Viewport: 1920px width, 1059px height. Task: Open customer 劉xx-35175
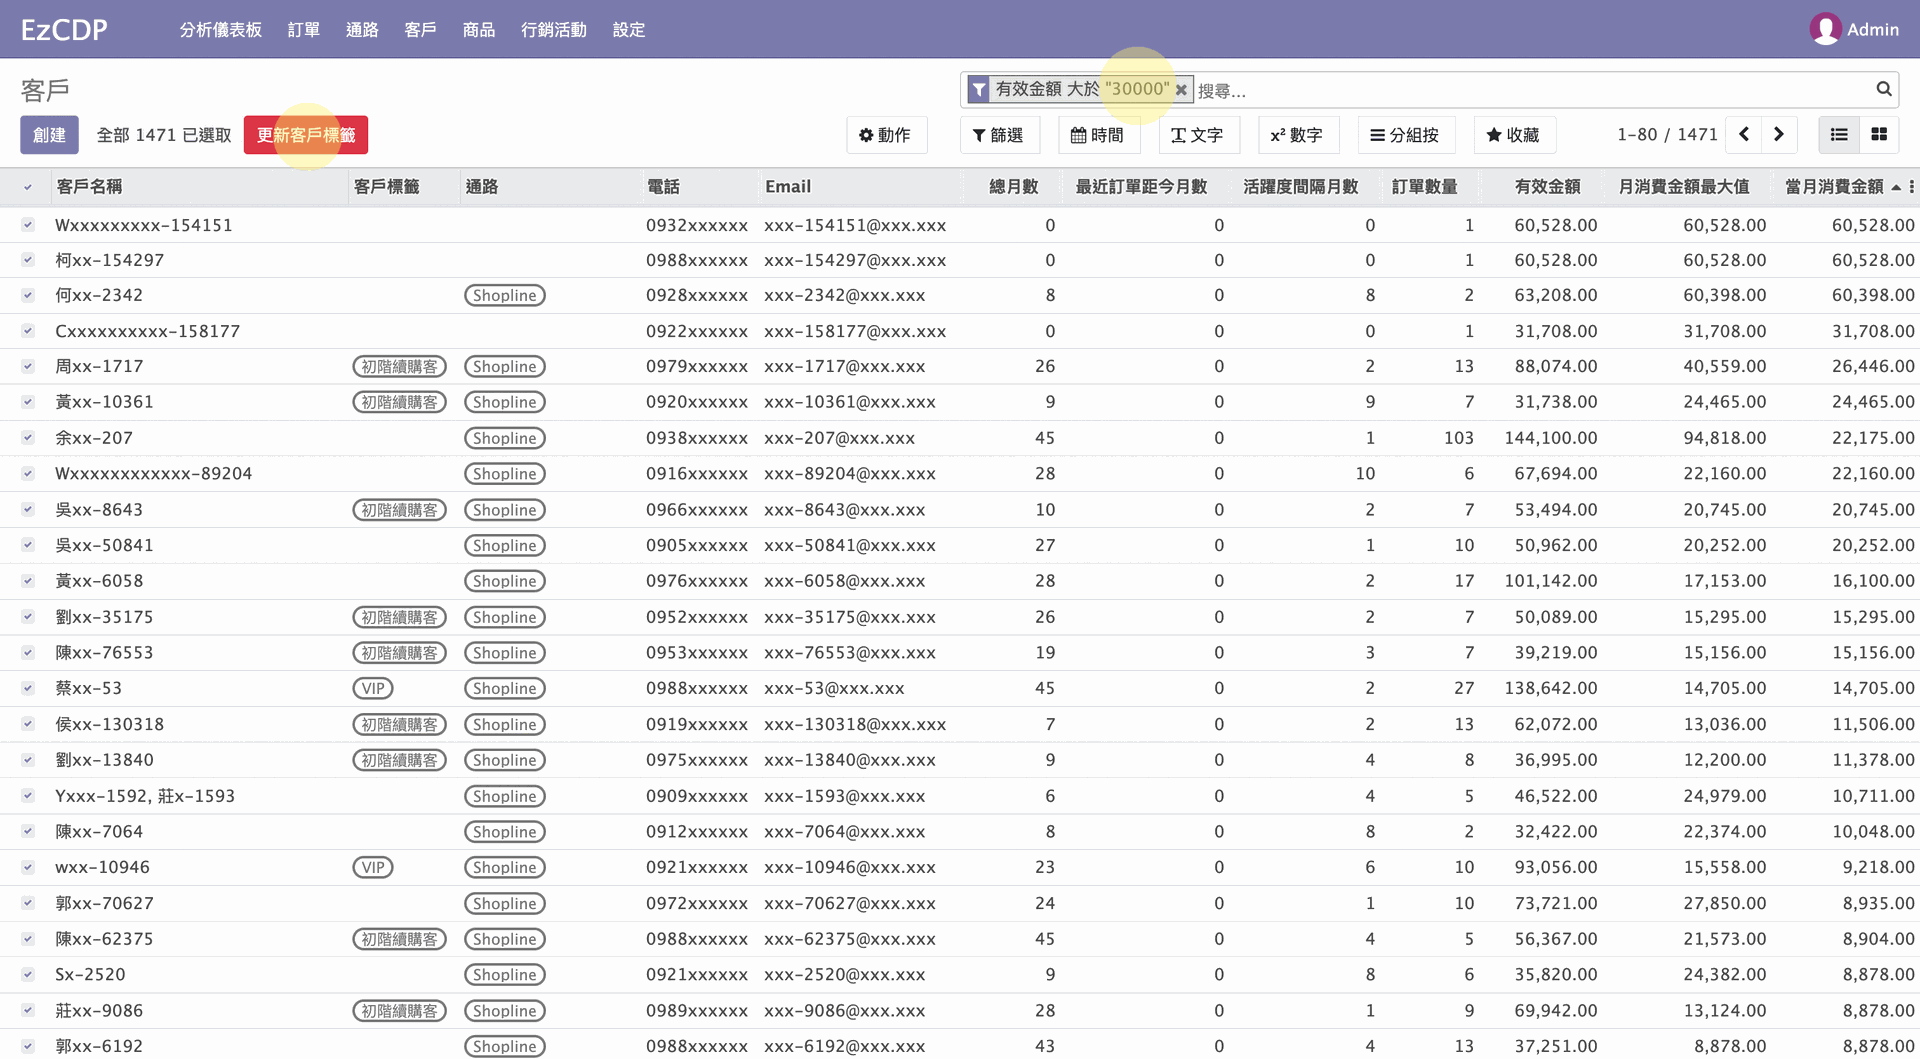coord(104,617)
